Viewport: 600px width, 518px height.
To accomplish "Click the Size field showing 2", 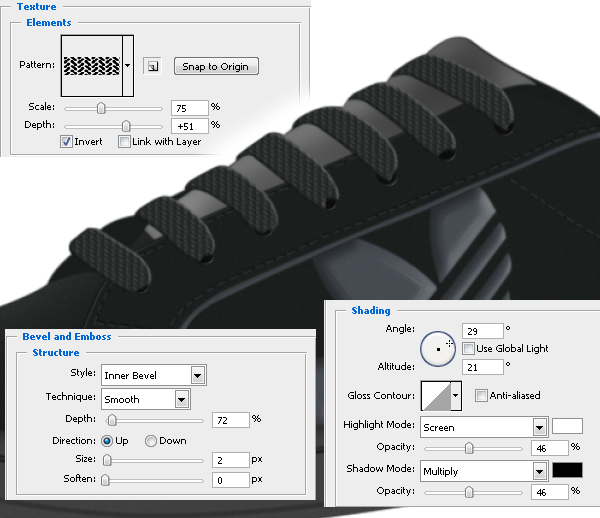I will [x=231, y=460].
